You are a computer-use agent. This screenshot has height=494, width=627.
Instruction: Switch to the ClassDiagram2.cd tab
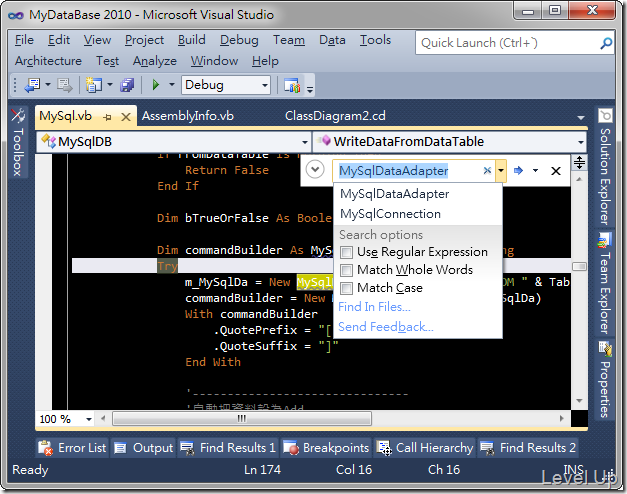pos(335,116)
